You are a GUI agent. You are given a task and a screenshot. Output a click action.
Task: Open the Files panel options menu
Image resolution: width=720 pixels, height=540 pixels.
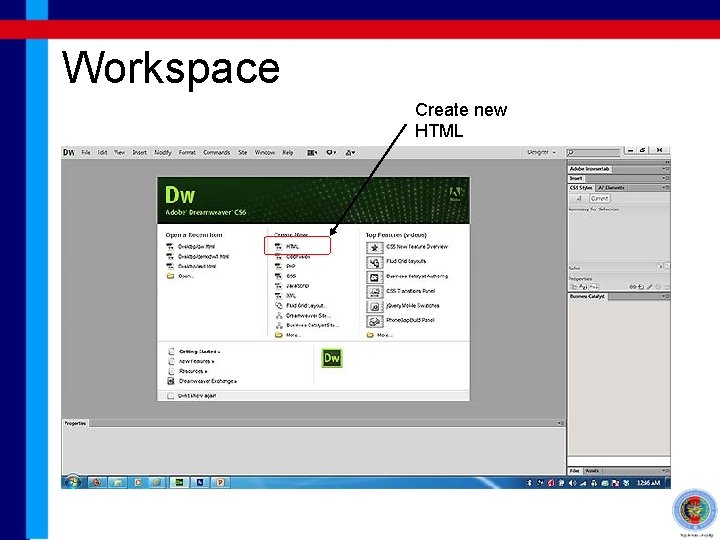[665, 471]
